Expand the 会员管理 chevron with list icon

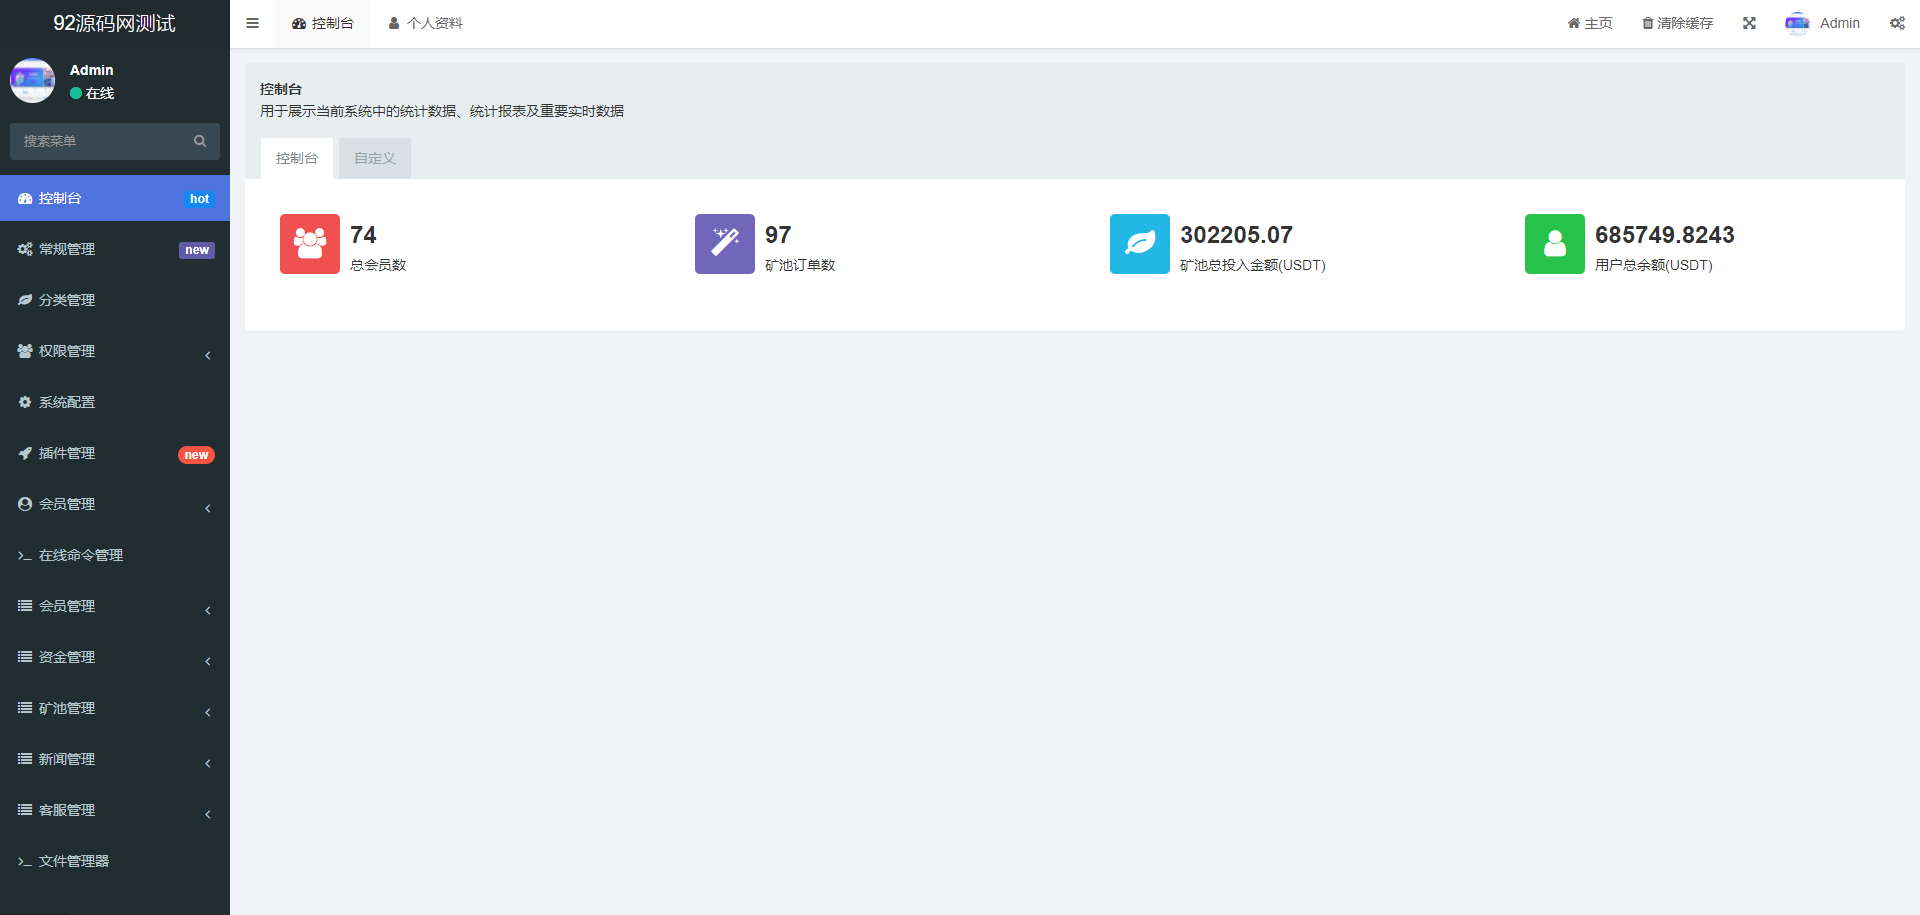(x=208, y=610)
